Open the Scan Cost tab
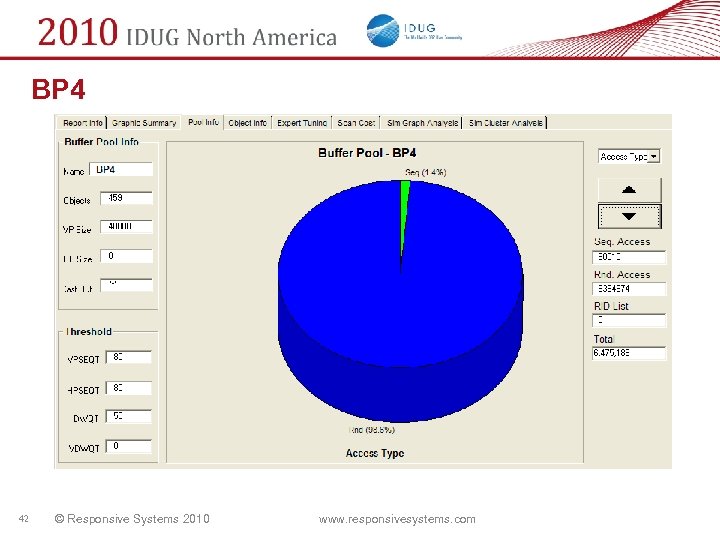The width and height of the screenshot is (720, 540). click(x=356, y=123)
